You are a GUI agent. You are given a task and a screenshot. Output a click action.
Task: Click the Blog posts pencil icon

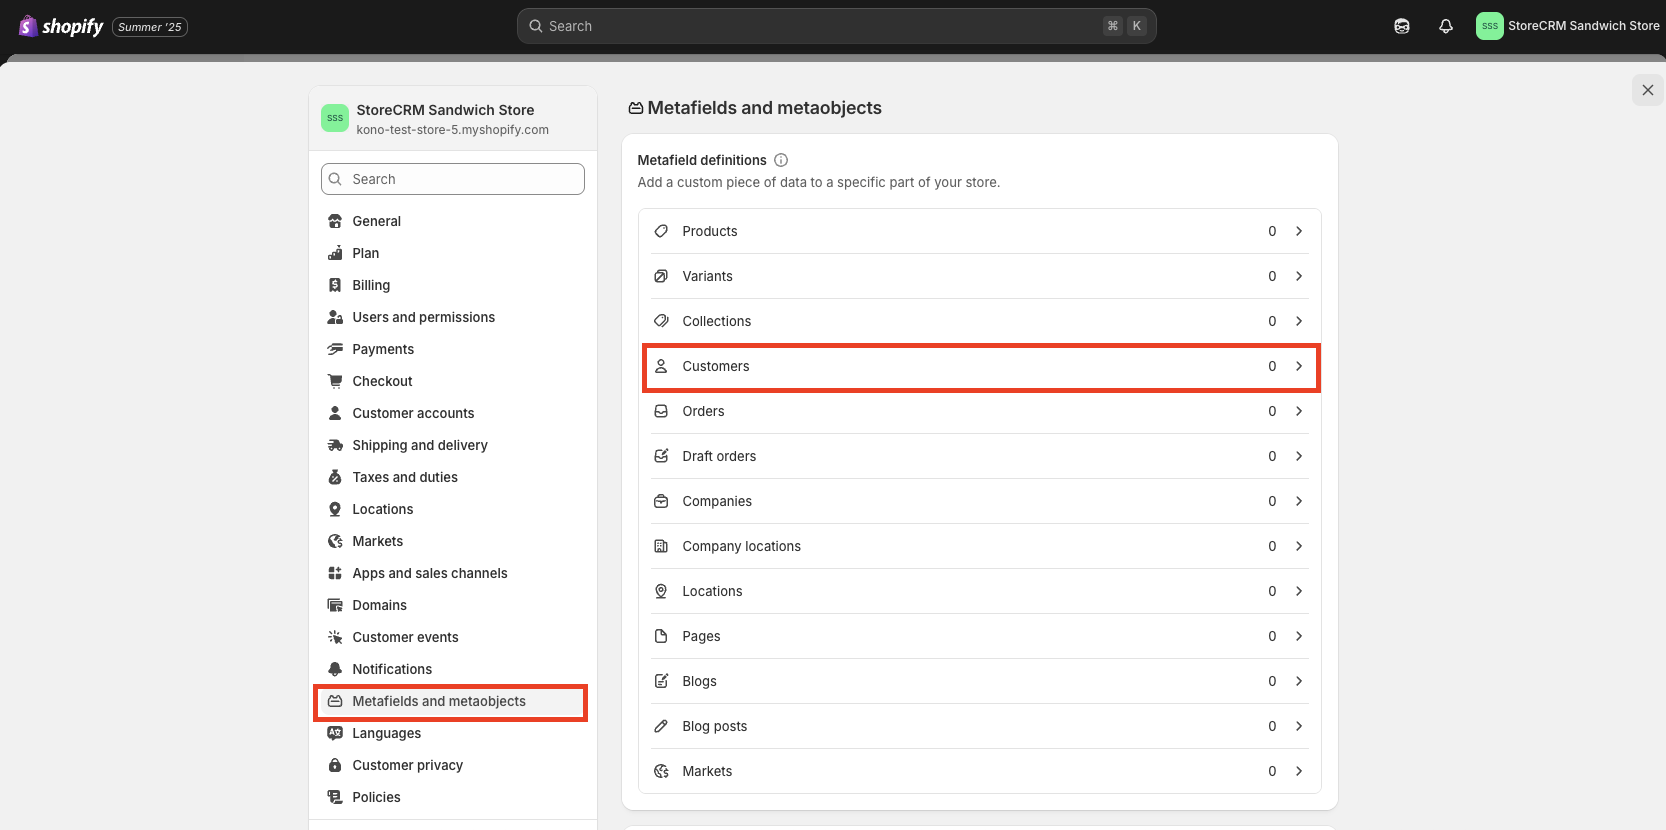(661, 726)
